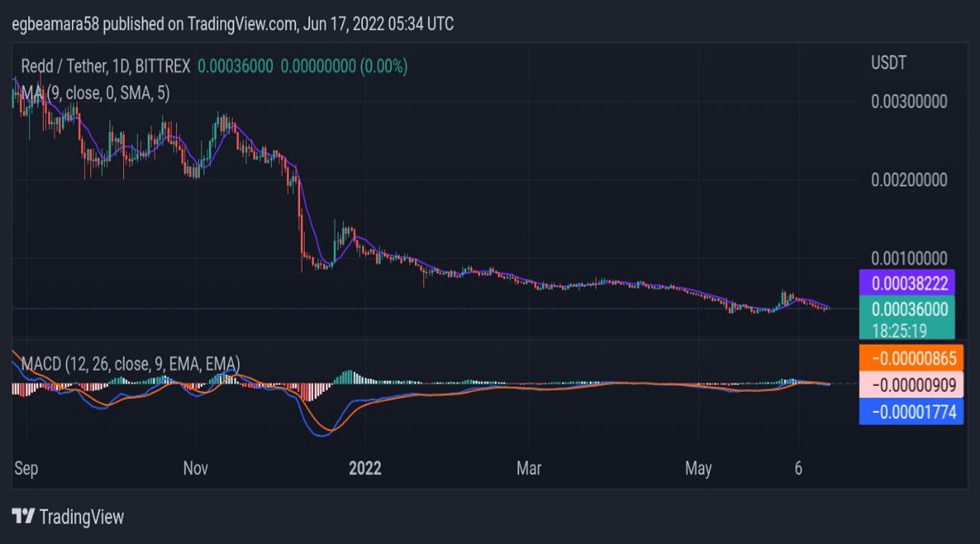Screen dimensions: 980x544
Task: Click the TradingView logo icon
Action: tap(23, 516)
